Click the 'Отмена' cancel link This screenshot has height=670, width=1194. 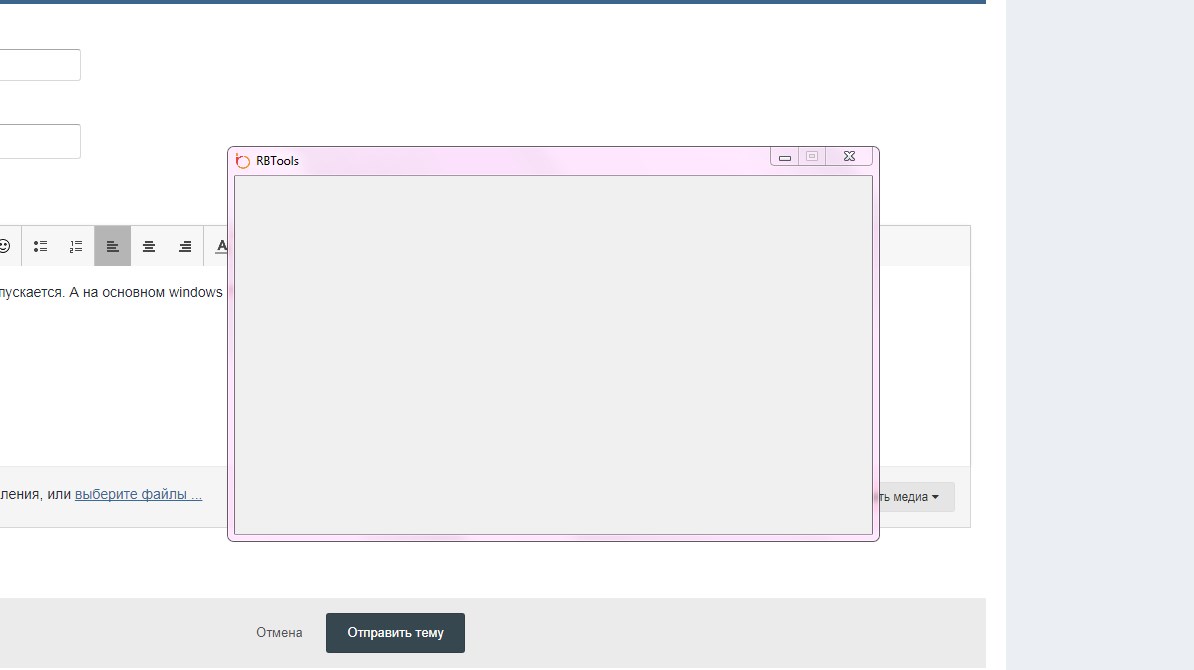(279, 633)
